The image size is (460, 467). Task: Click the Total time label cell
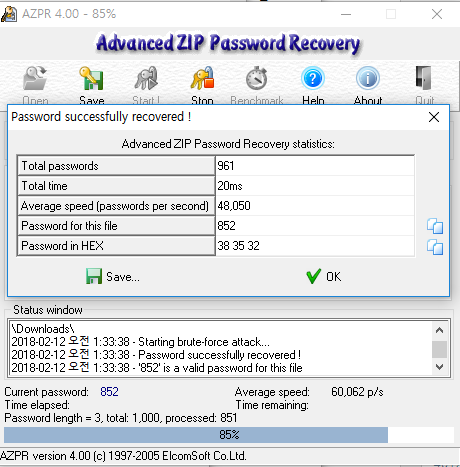[x=116, y=186]
